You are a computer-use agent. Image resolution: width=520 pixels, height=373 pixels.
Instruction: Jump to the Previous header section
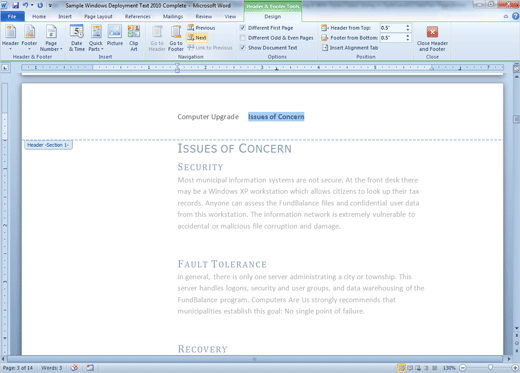point(201,28)
